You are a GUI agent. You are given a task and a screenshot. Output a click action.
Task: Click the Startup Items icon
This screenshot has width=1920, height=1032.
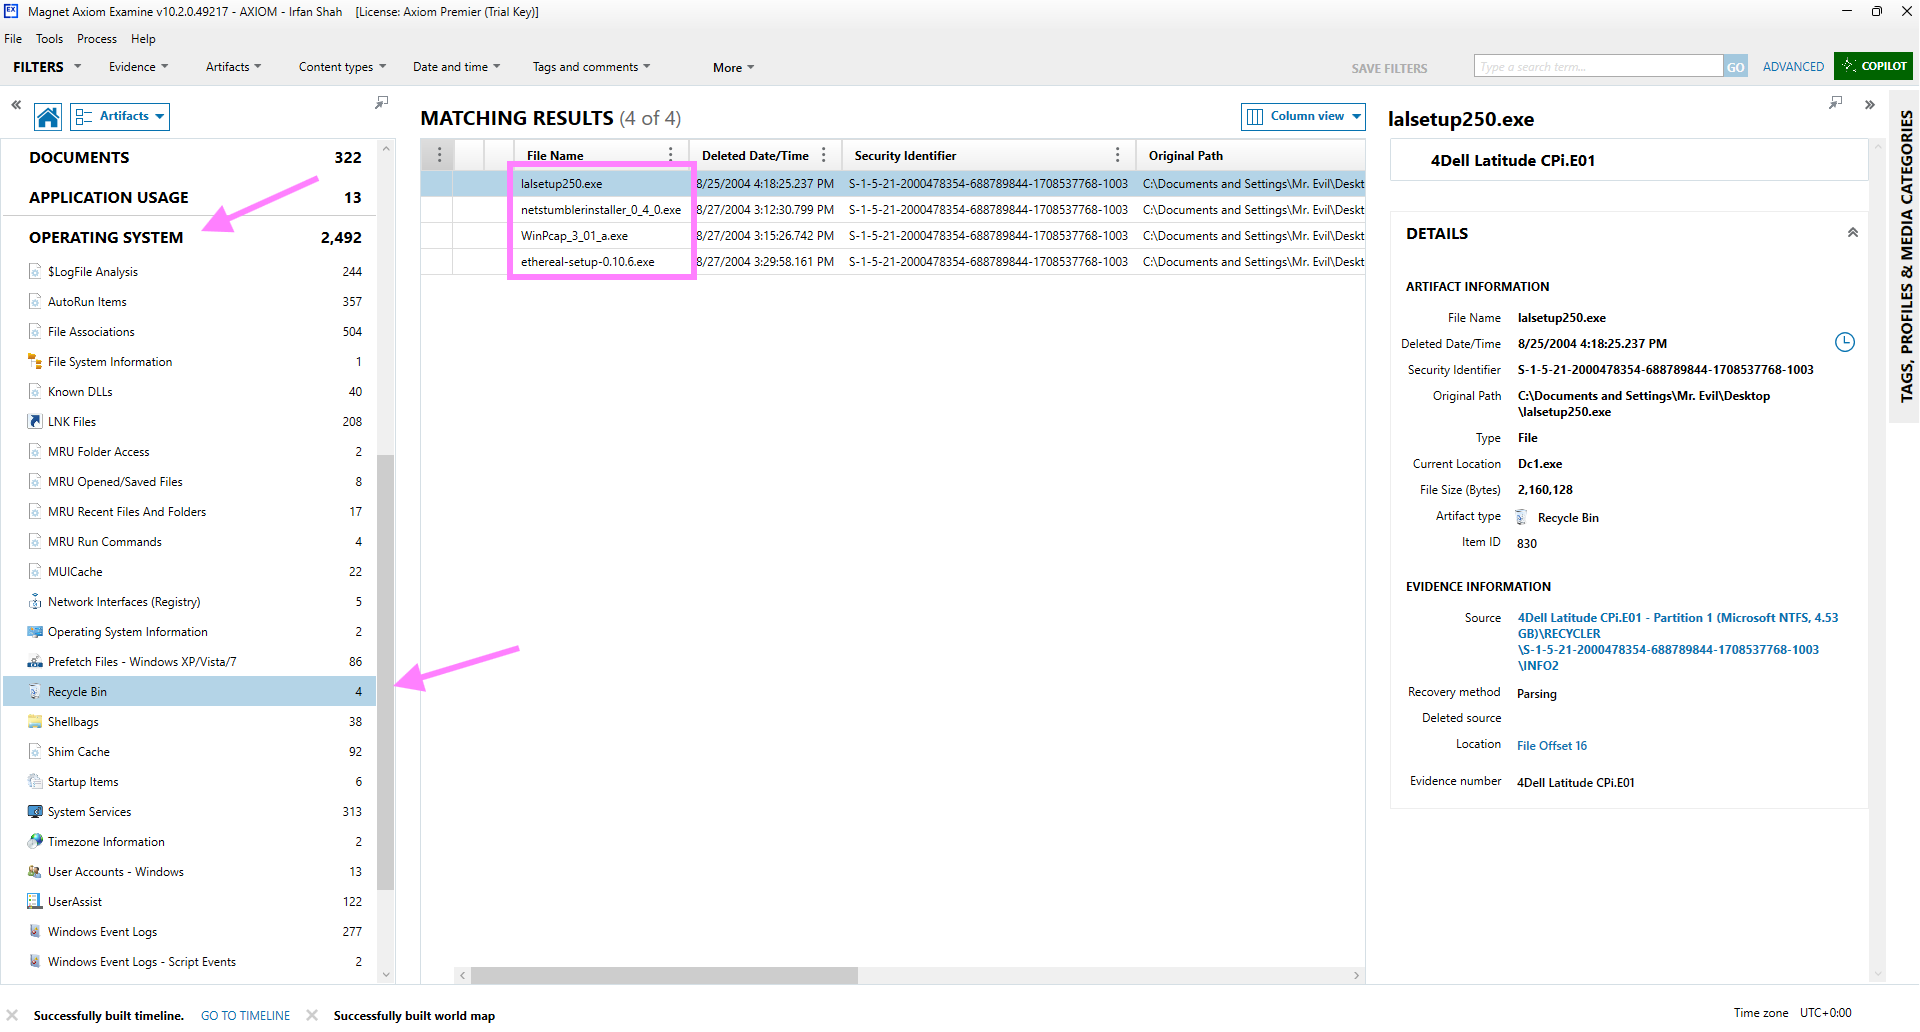point(36,782)
